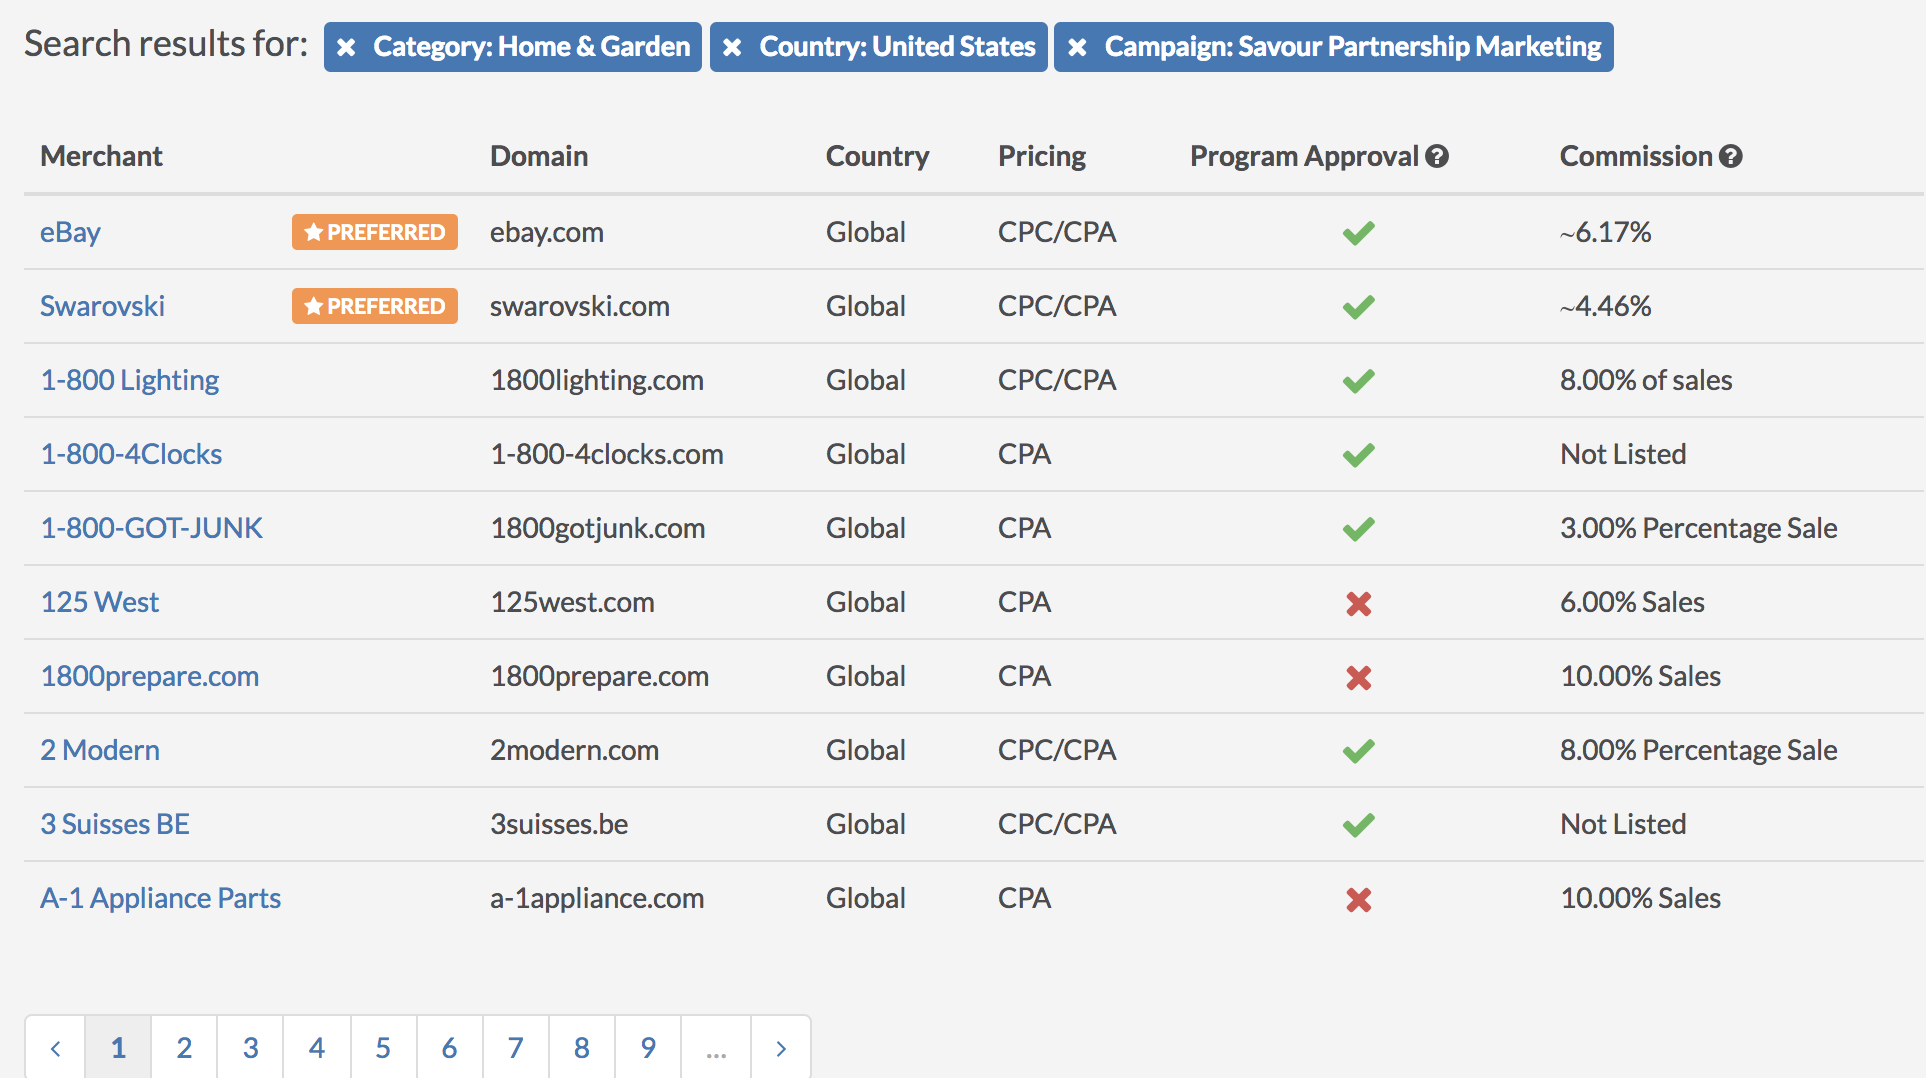Screen dimensions: 1926x1078
Task: Click the 8.00% Percentage Sale commission
Action: tap(1699, 750)
